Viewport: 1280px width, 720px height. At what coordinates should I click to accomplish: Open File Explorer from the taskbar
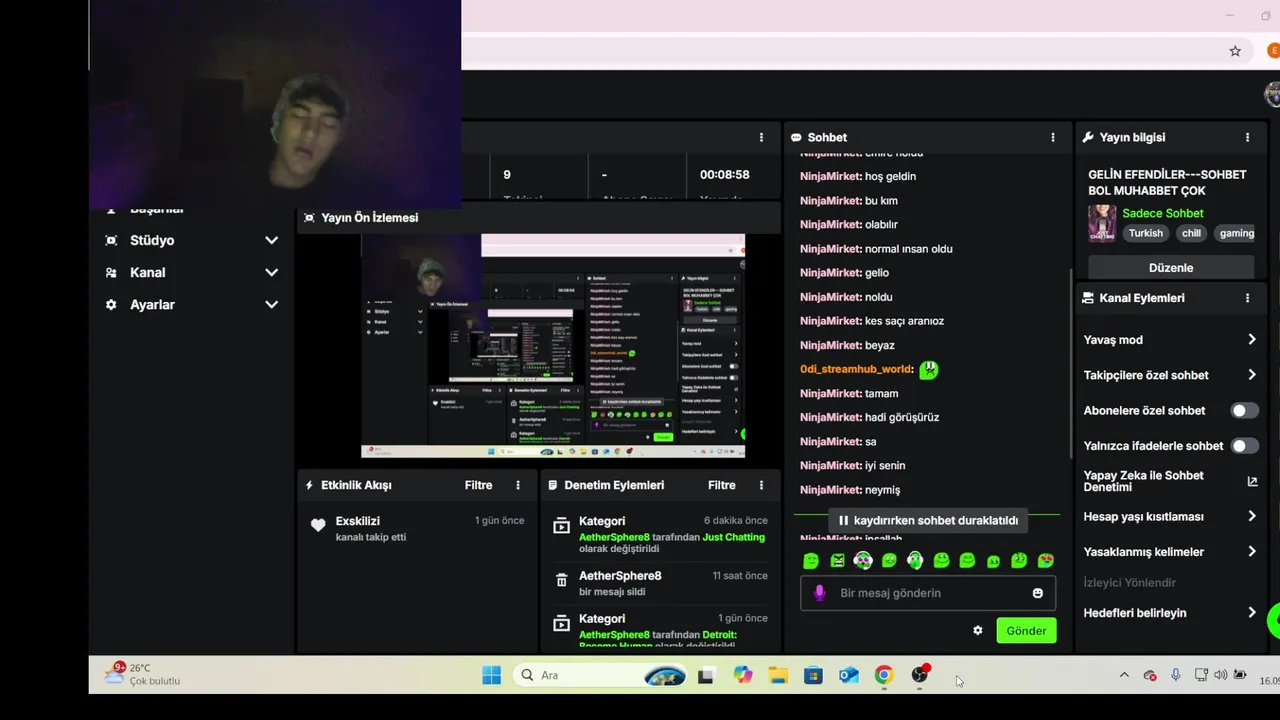click(x=777, y=675)
